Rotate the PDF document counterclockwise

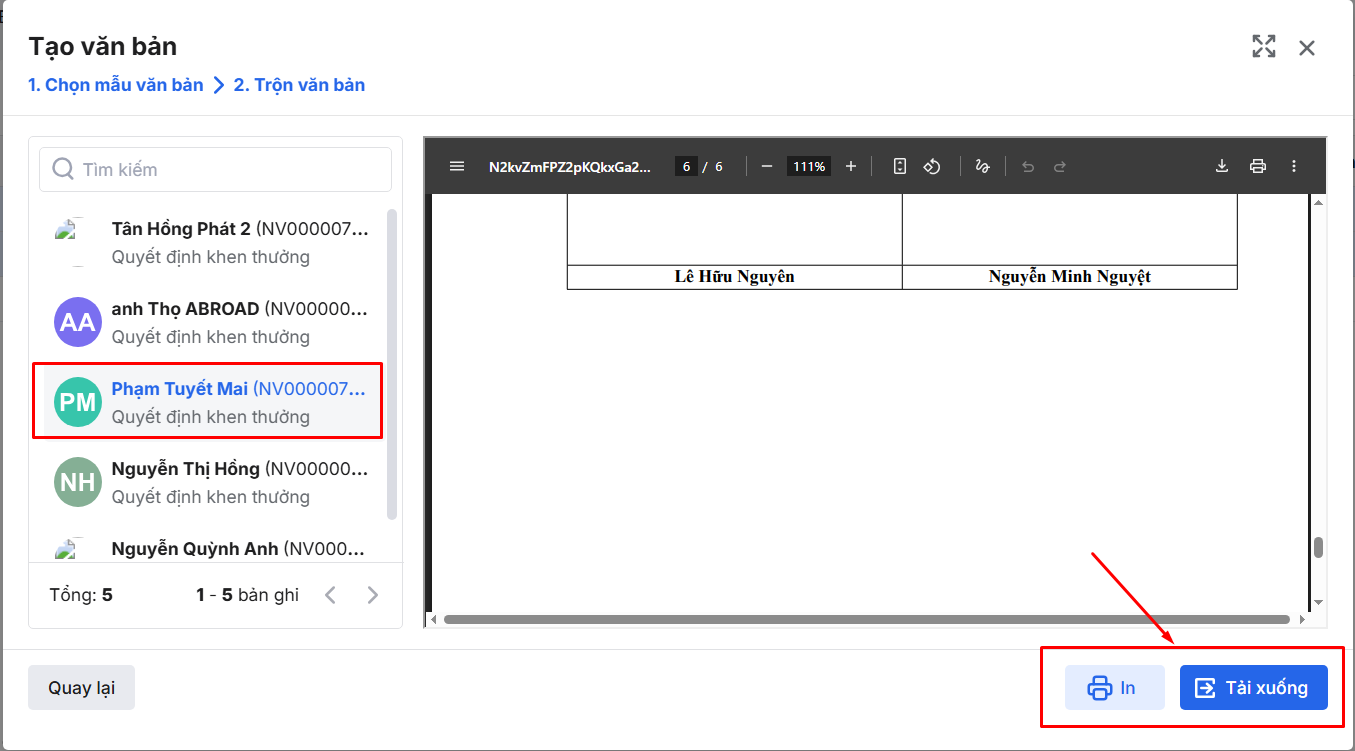click(x=932, y=166)
